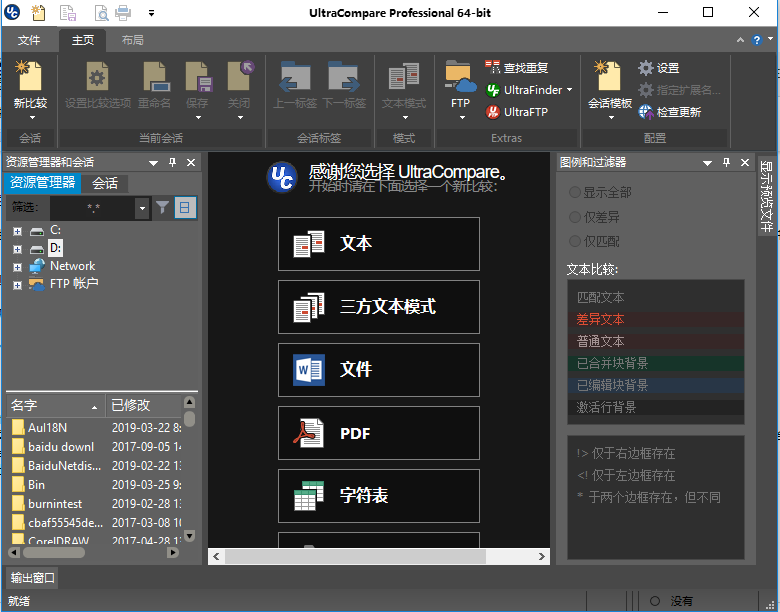Launch UltraFTP from the Extras group

(516, 112)
